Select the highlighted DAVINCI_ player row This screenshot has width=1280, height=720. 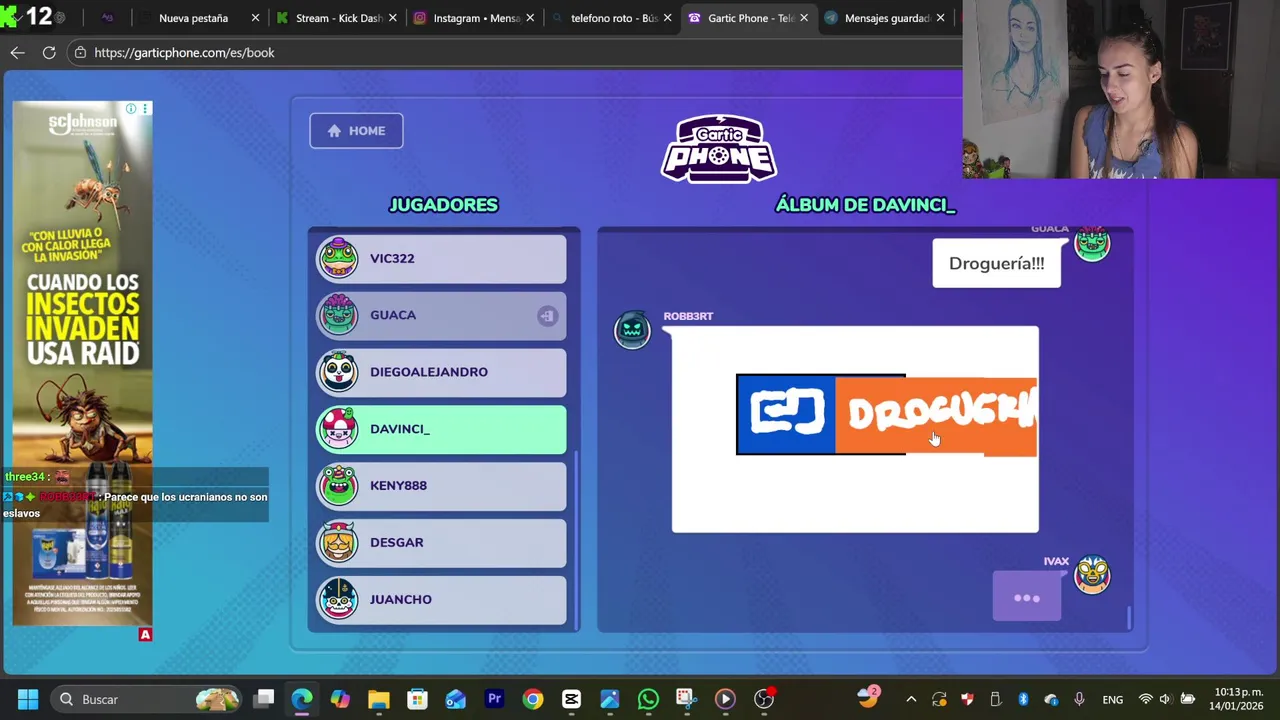pyautogui.click(x=441, y=429)
